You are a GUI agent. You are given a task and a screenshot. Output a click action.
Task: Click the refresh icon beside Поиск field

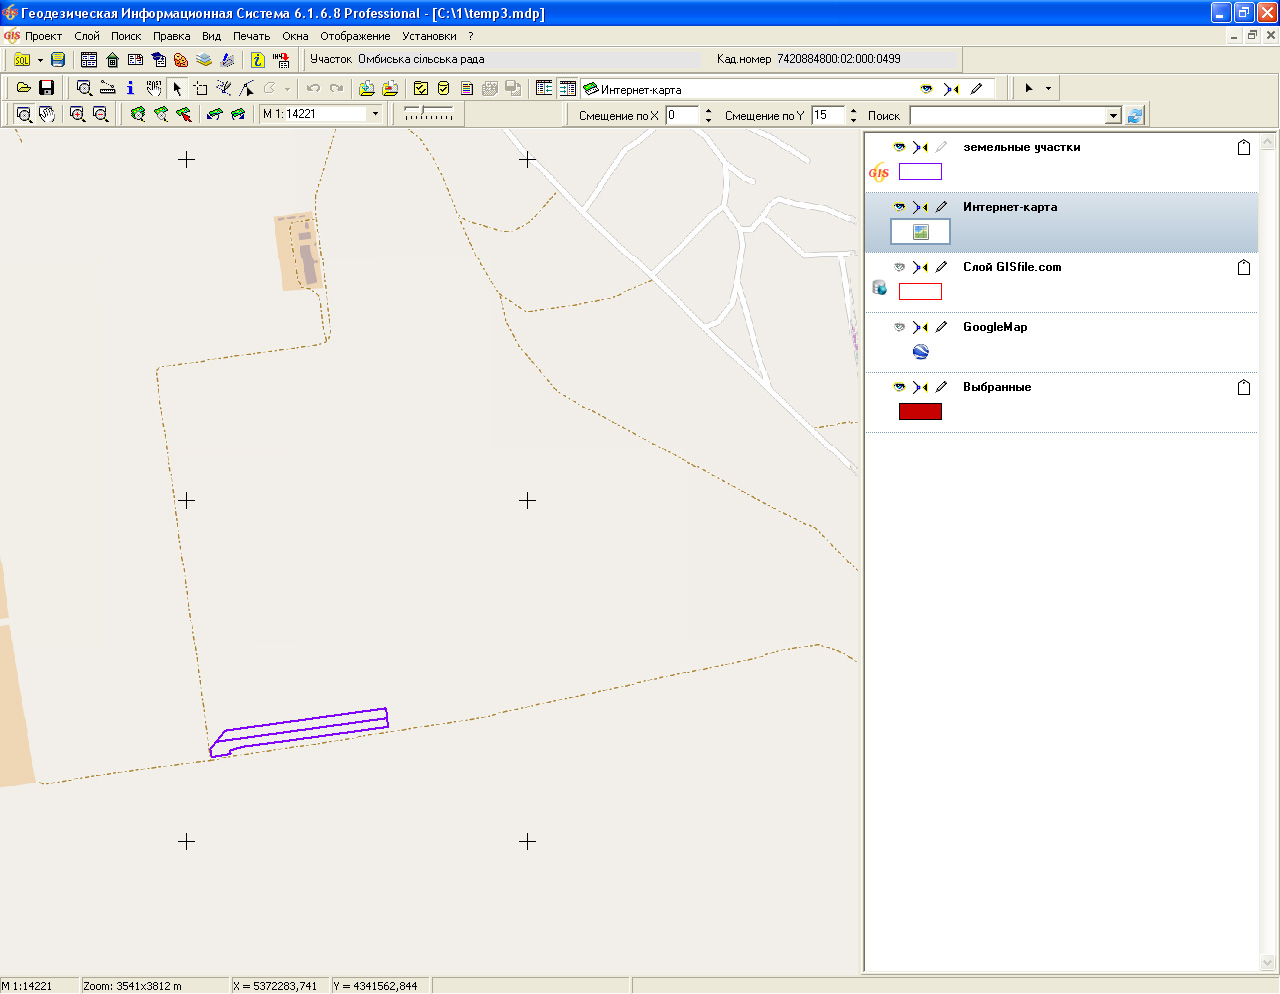click(1135, 115)
